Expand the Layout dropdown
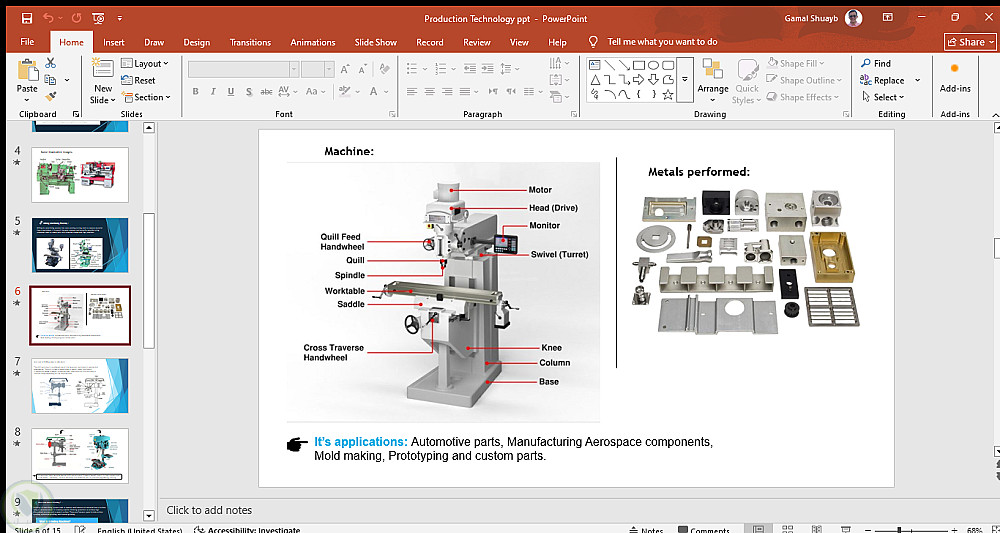The height and width of the screenshot is (533, 1000). click(x=145, y=64)
